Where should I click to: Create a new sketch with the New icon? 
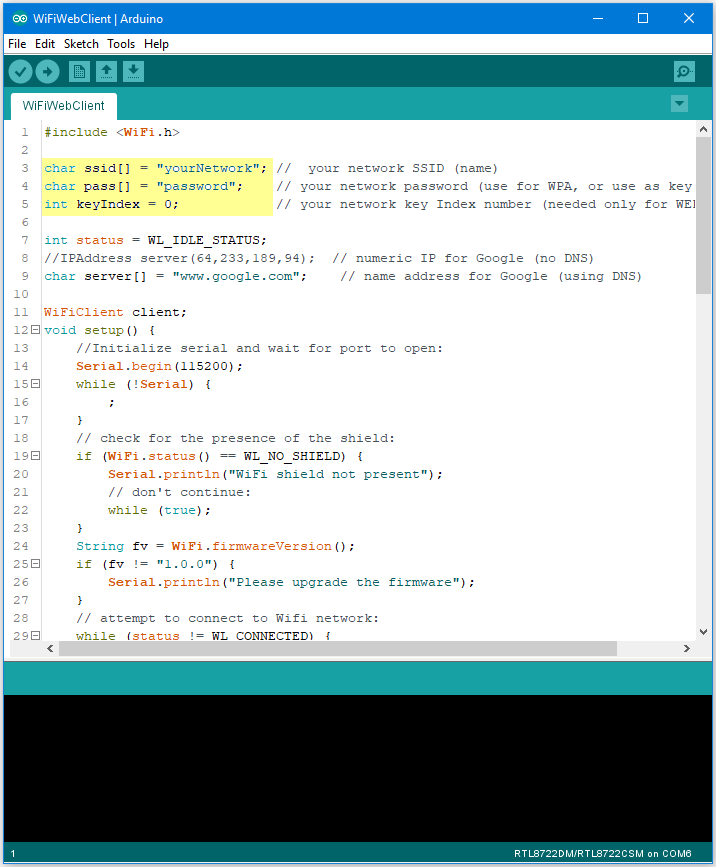(x=79, y=71)
